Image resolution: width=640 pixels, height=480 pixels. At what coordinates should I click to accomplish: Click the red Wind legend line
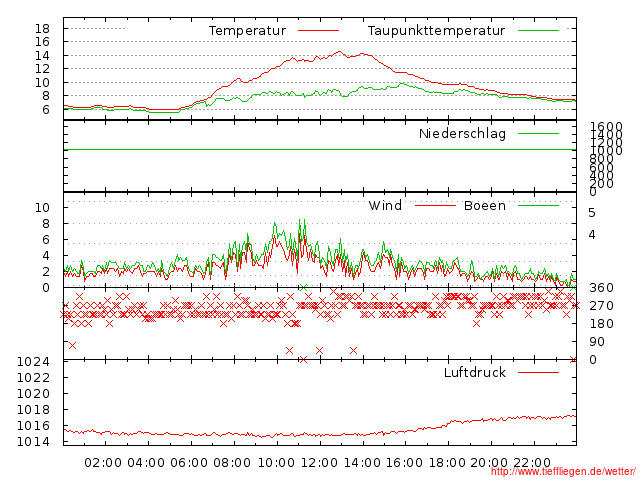coord(435,205)
